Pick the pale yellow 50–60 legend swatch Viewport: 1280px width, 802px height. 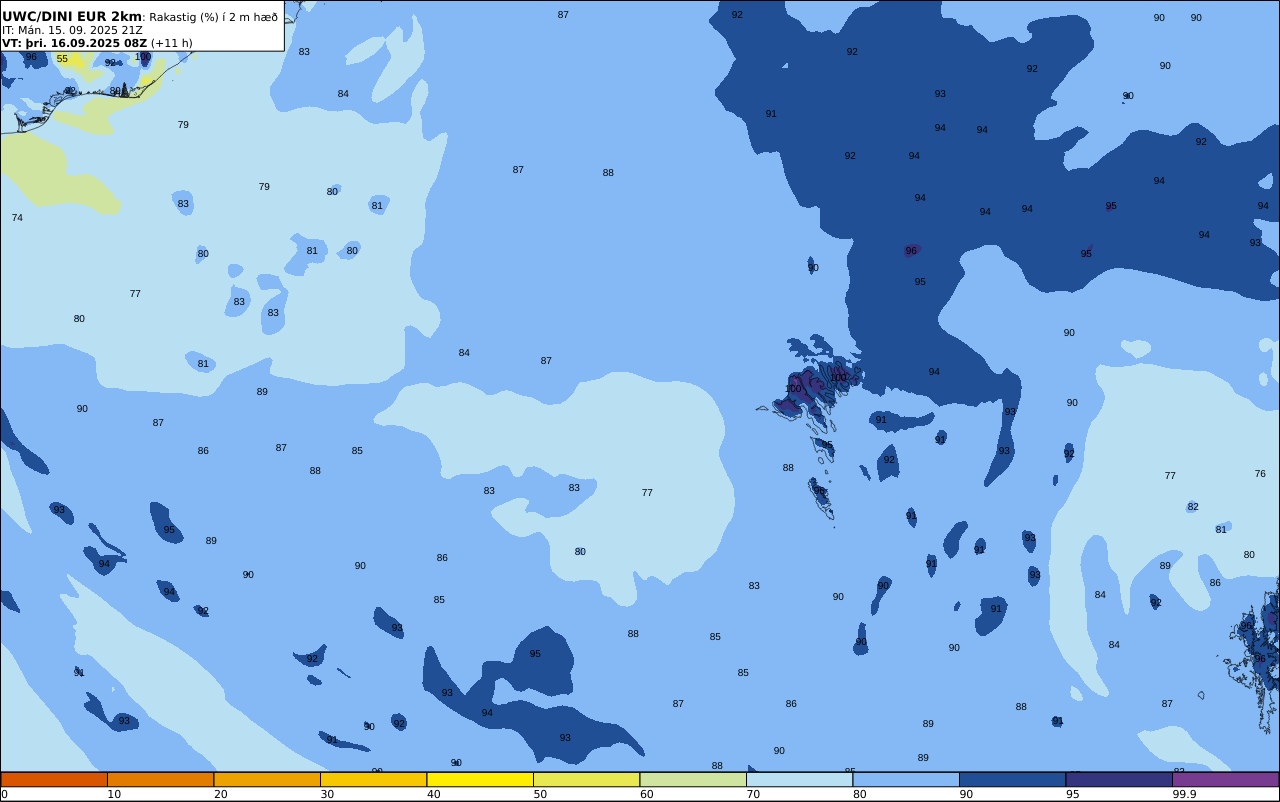[586, 779]
